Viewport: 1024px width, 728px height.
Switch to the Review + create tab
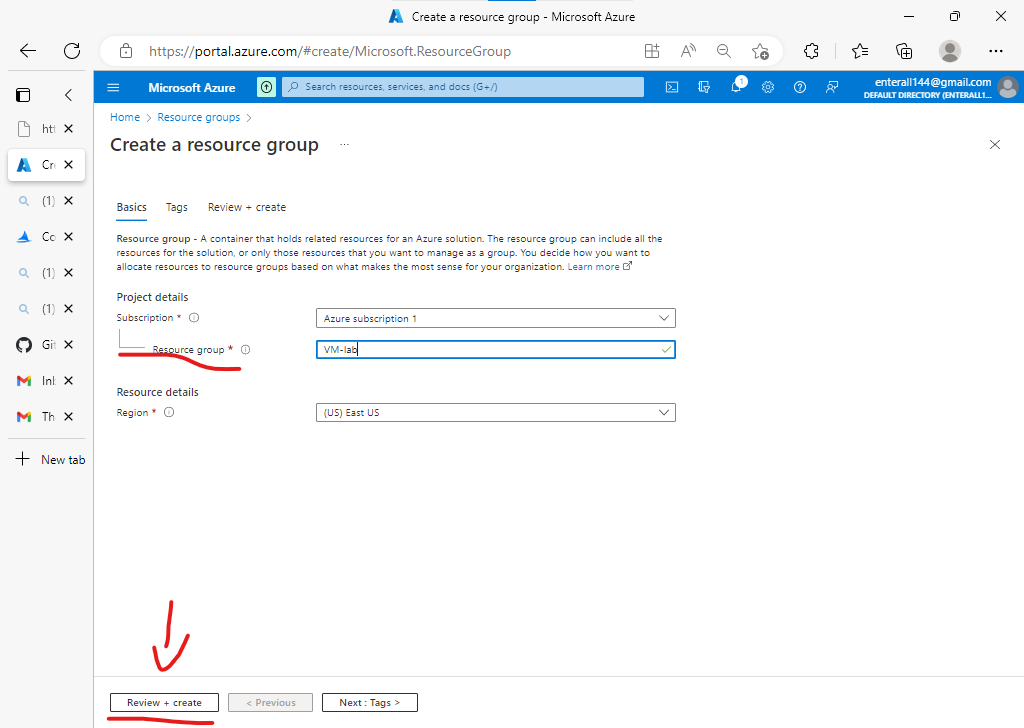pyautogui.click(x=246, y=207)
